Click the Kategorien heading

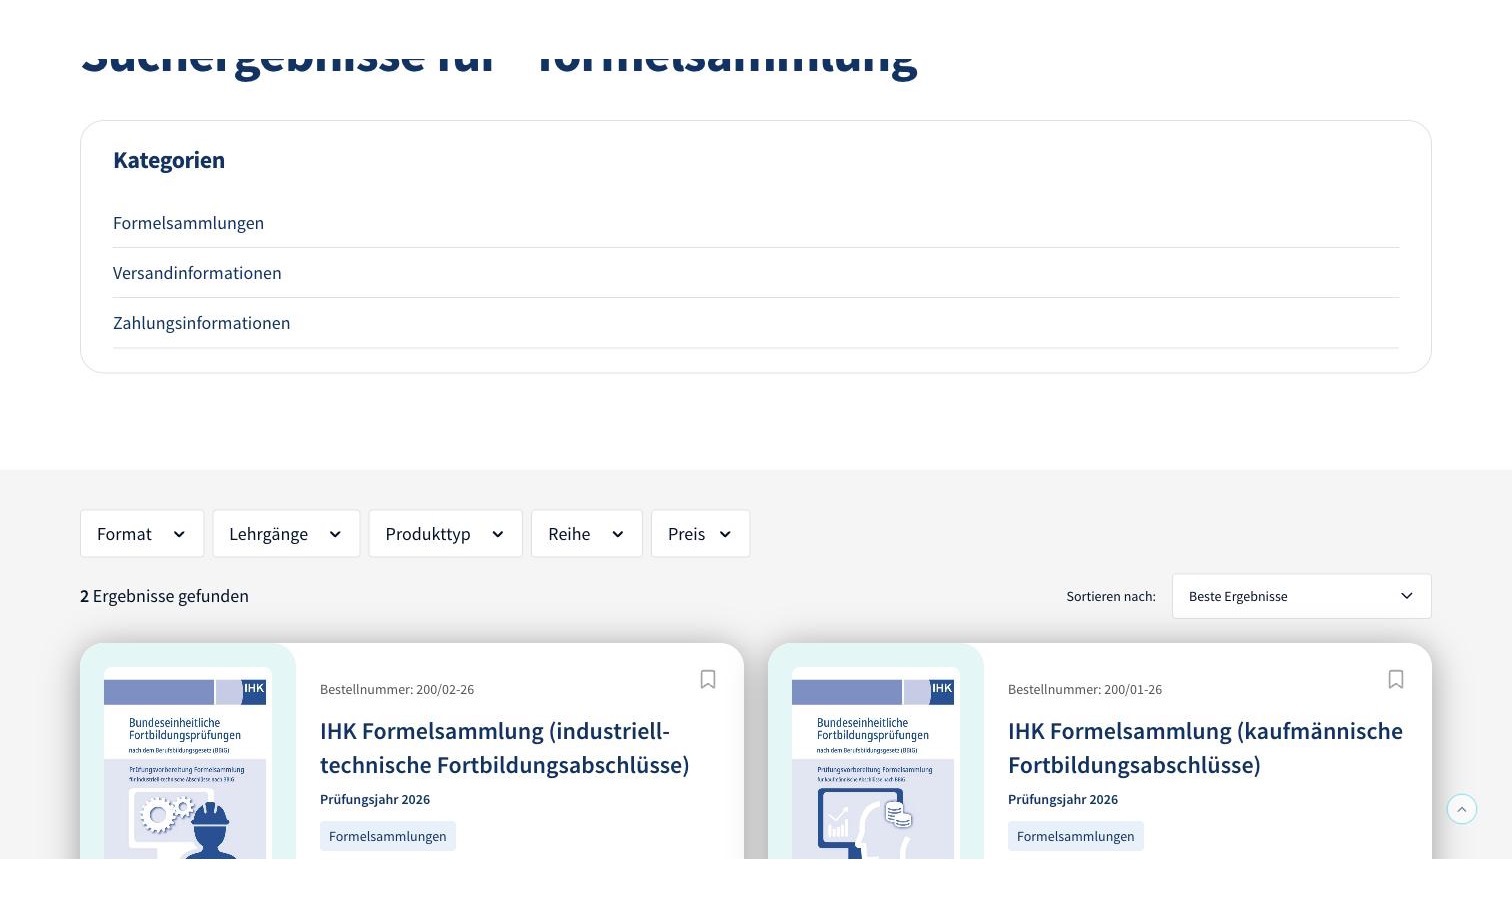[169, 160]
